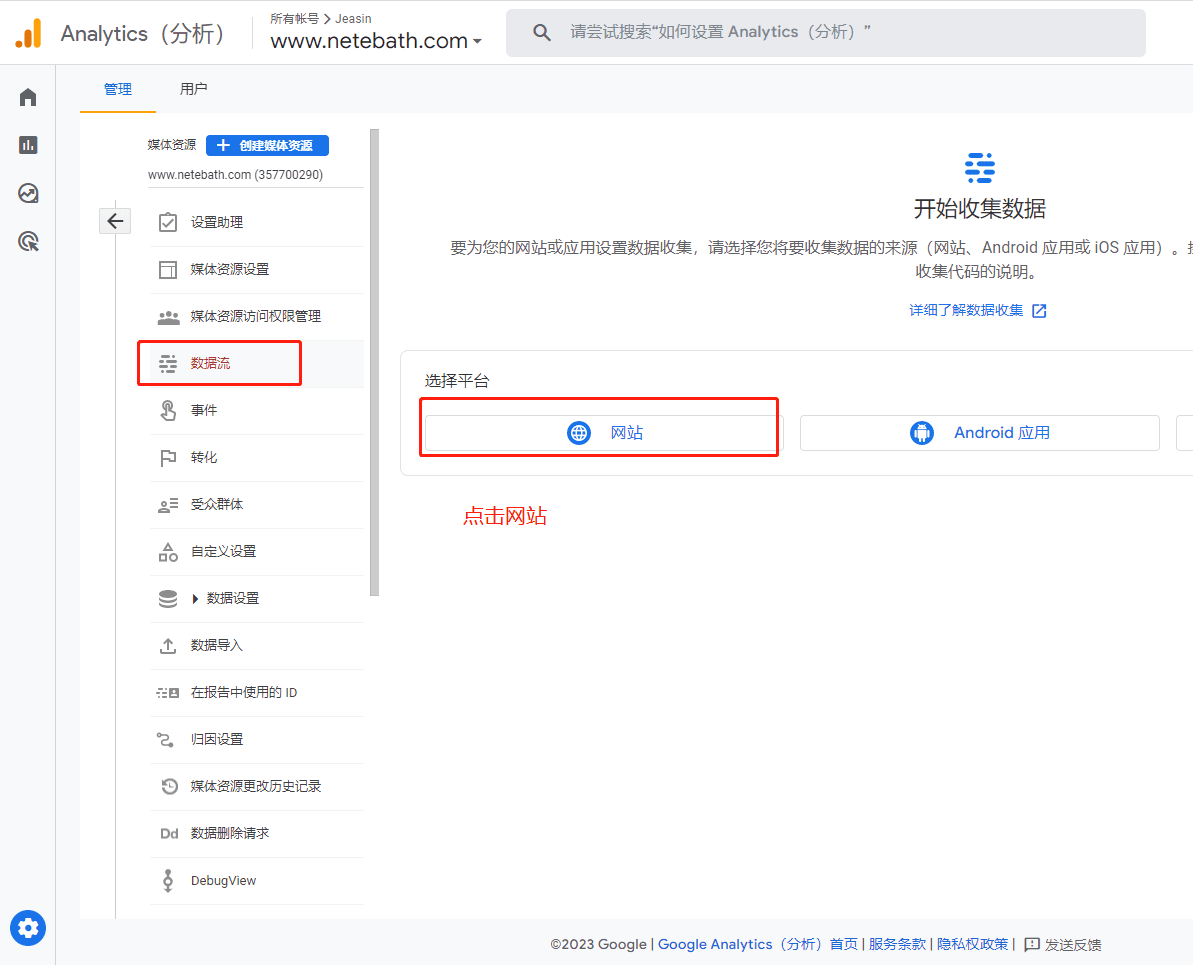
Task: Open 转化 menu item
Action: coord(257,457)
